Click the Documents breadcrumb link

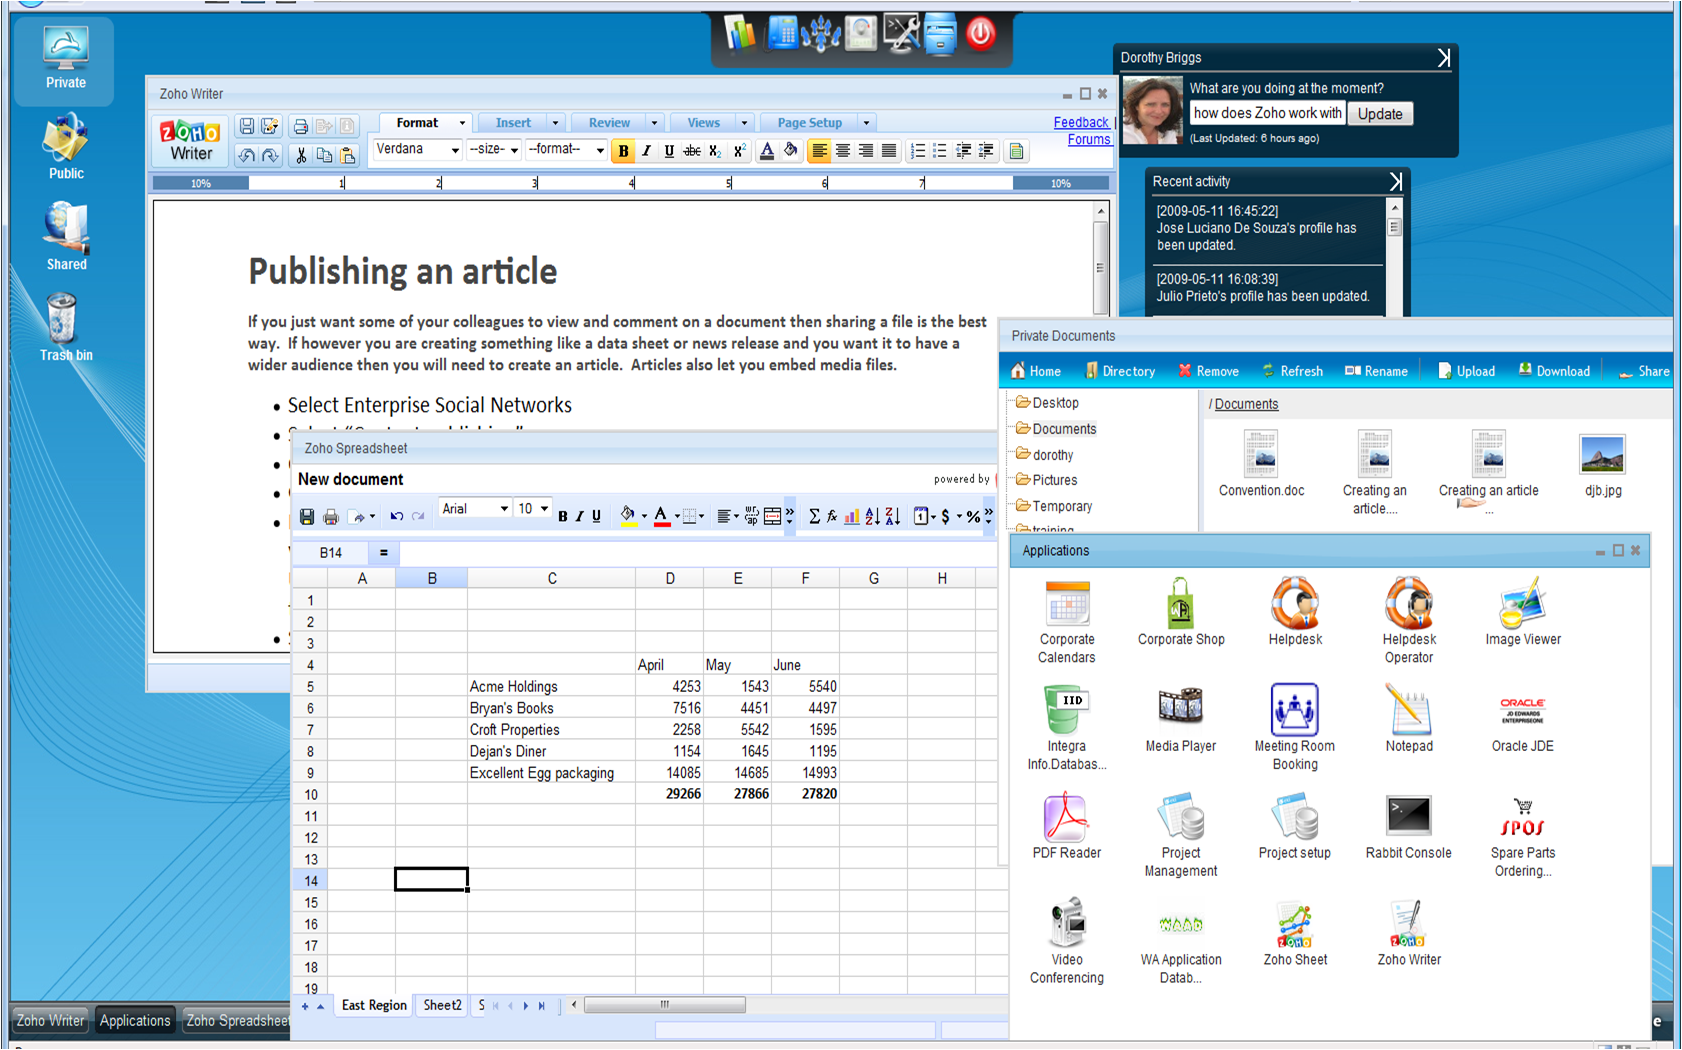click(x=1246, y=404)
